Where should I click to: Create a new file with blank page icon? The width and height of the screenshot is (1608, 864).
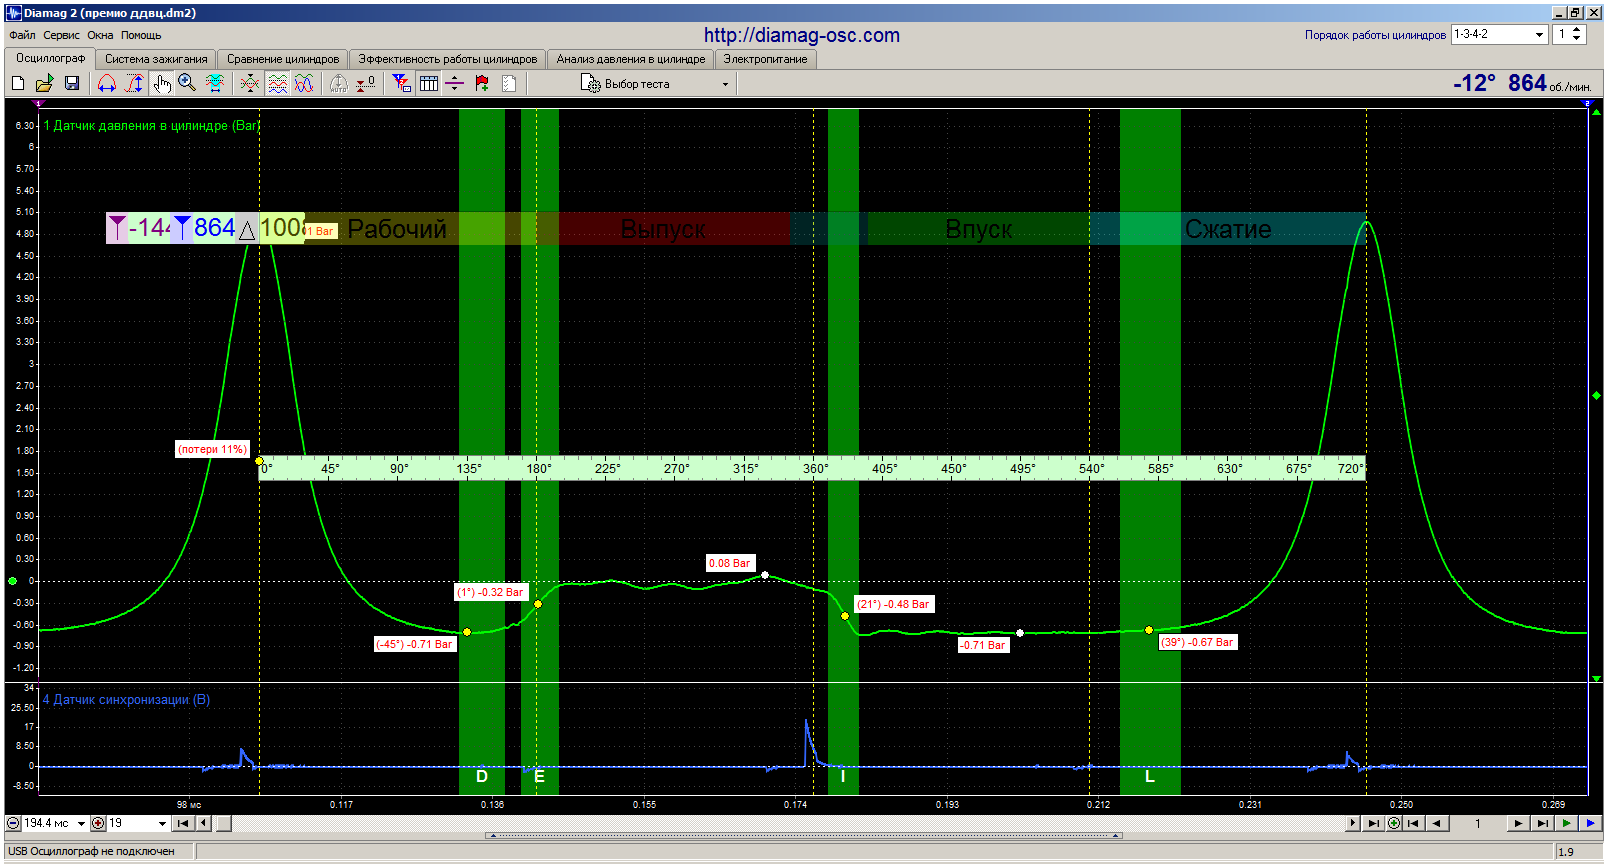(18, 84)
